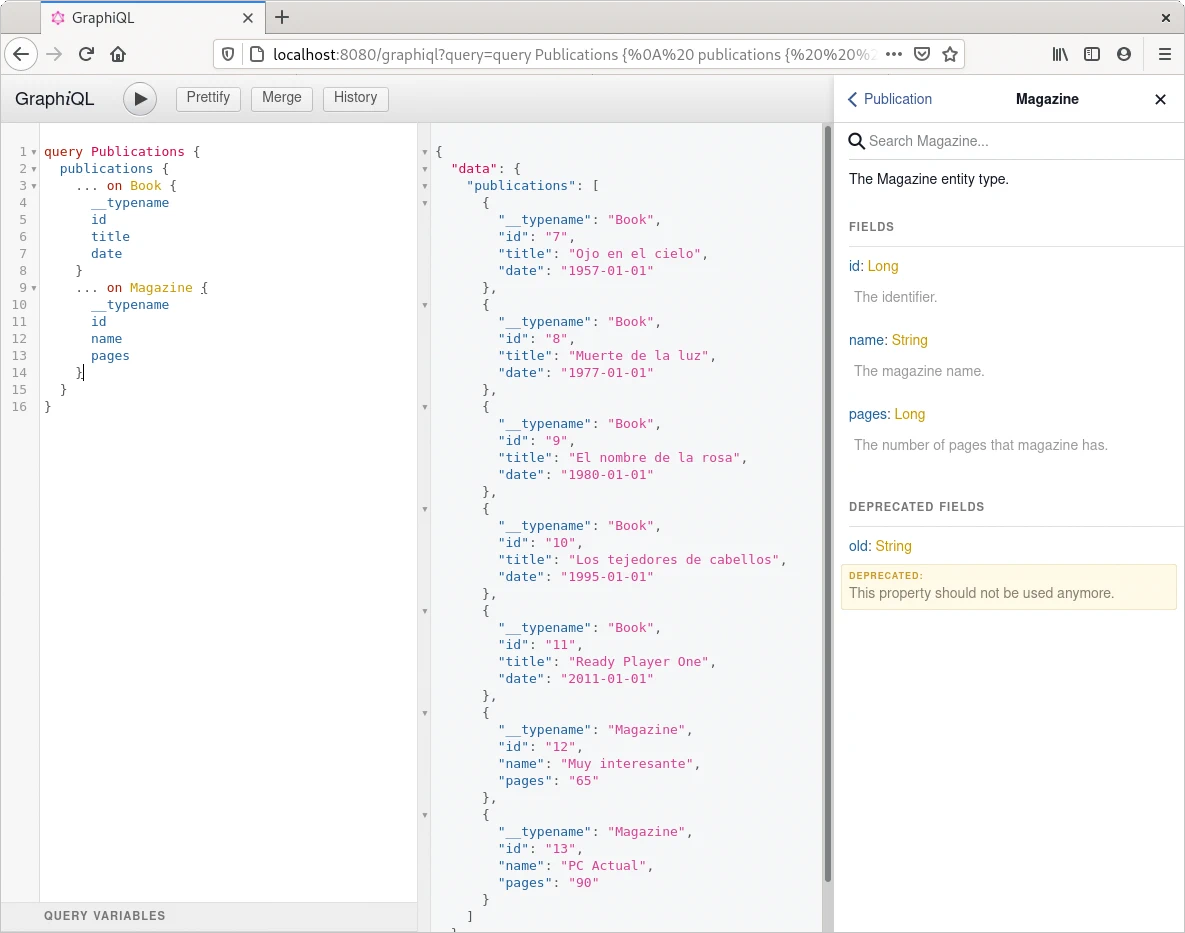Open the Firefox hamburger menu
This screenshot has height=933, width=1185.
tap(1164, 54)
